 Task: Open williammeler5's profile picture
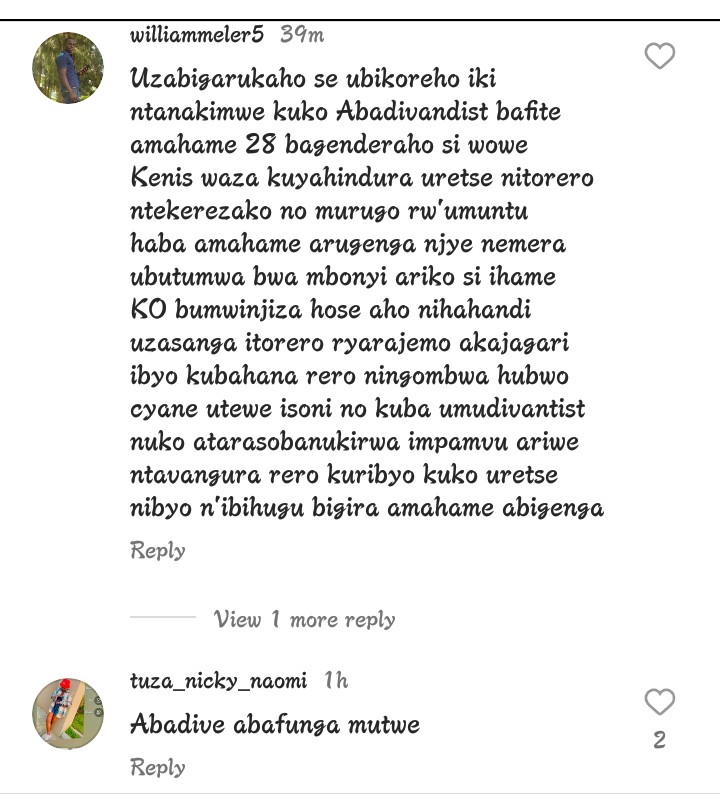(68, 68)
